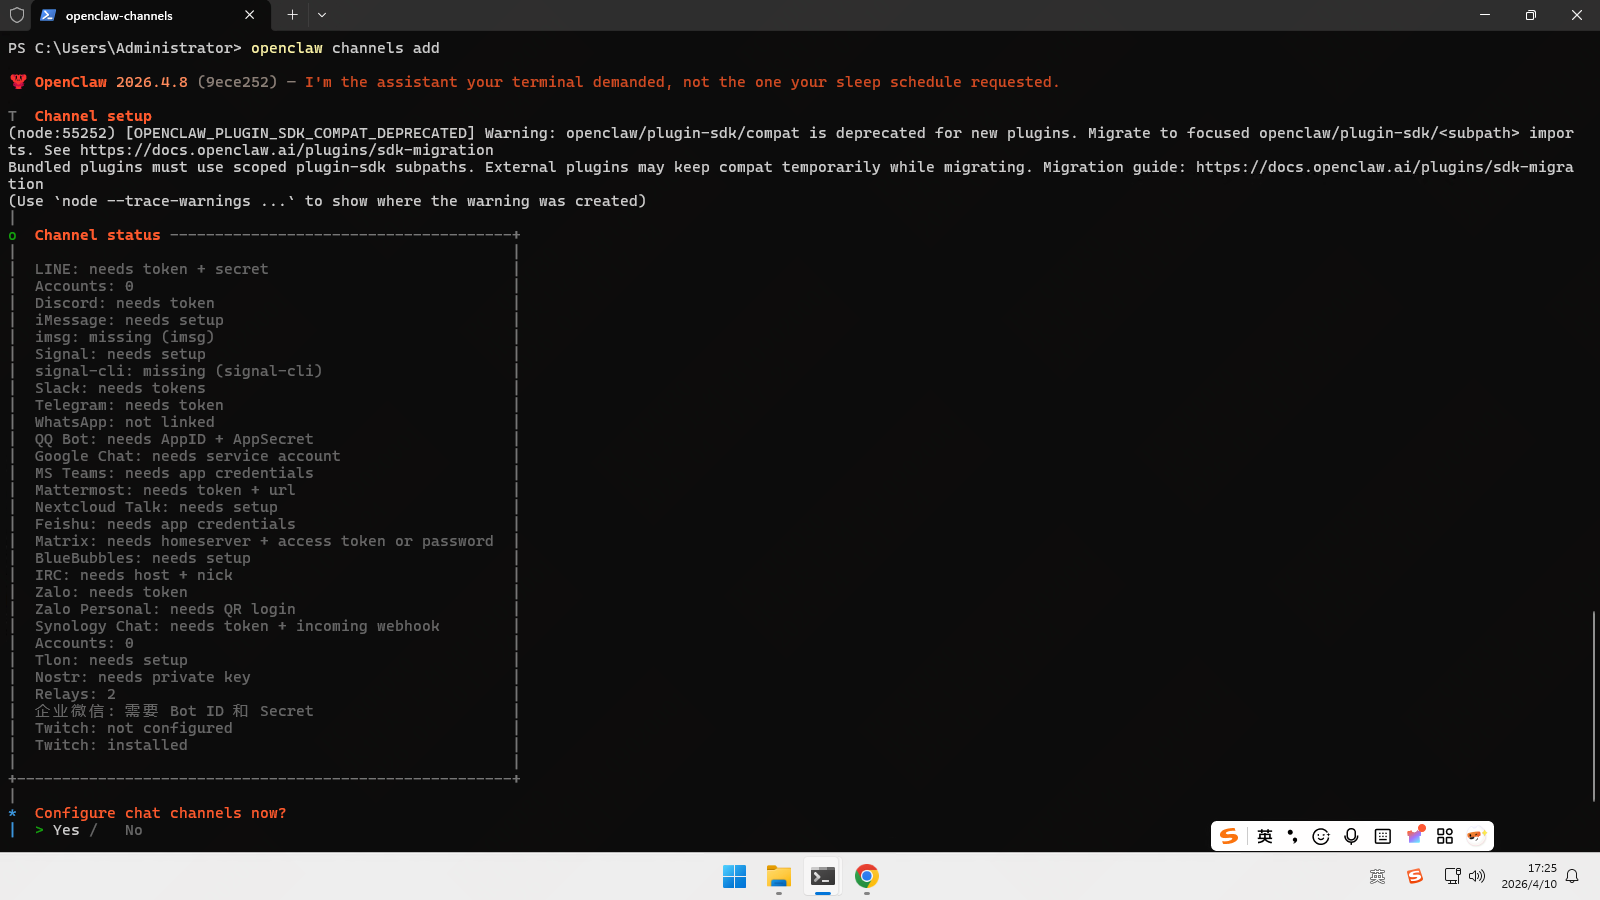Choose Yes for configure chat channels
The height and width of the screenshot is (900, 1600).
(x=66, y=830)
